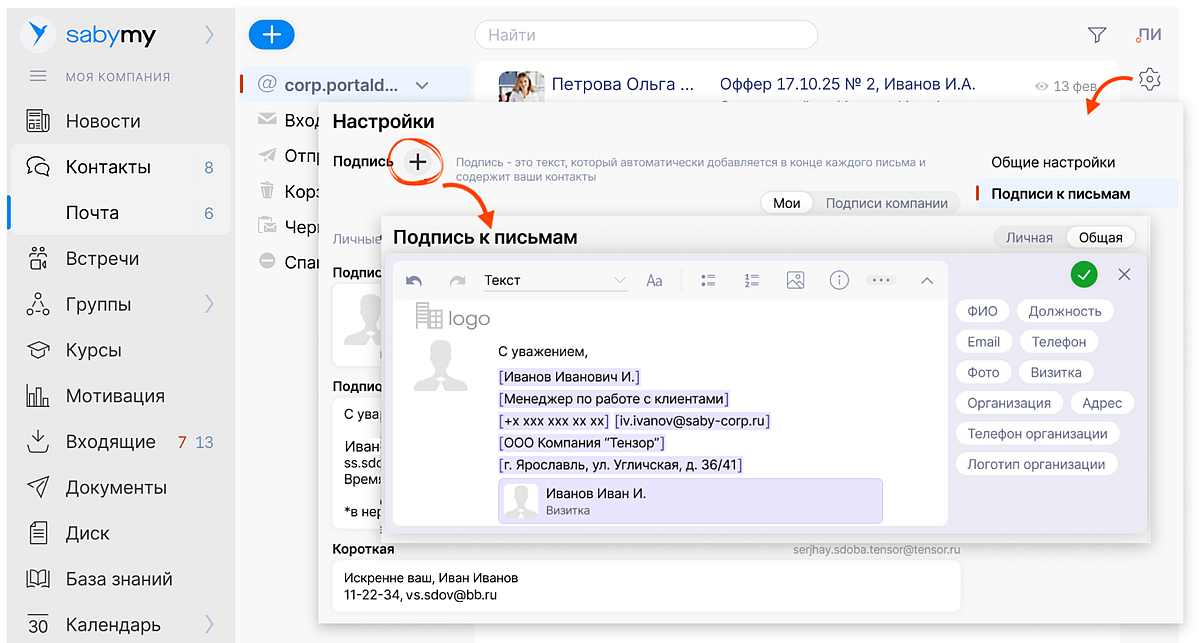
Task: Collapse the editor toolbar with chevron
Action: point(926,281)
